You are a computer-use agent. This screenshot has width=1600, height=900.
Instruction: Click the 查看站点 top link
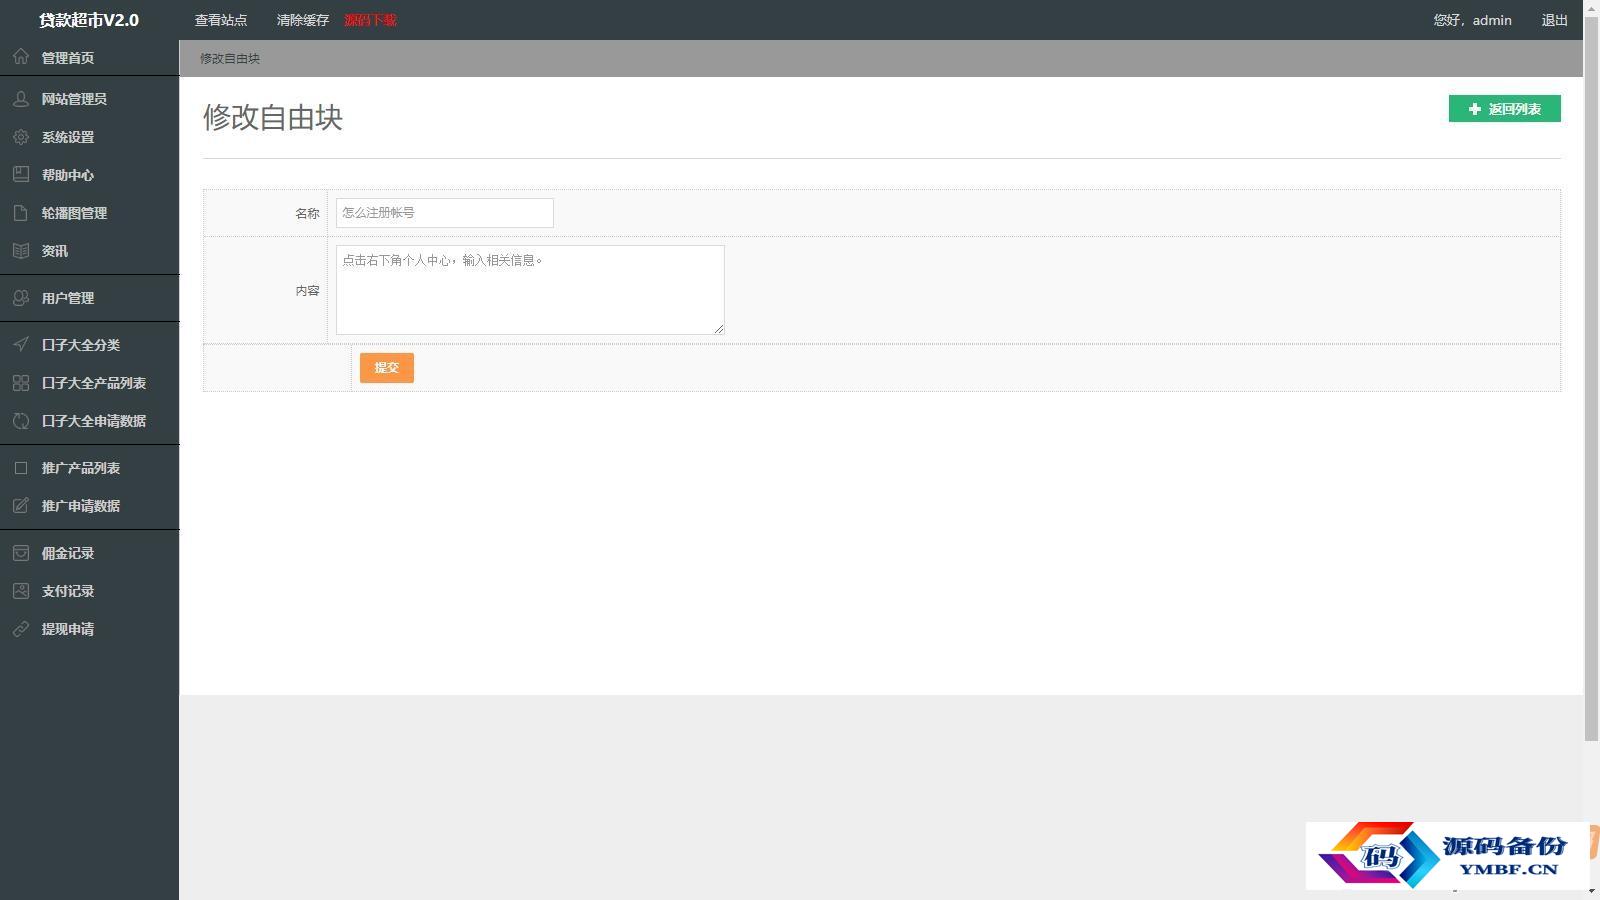coord(221,20)
